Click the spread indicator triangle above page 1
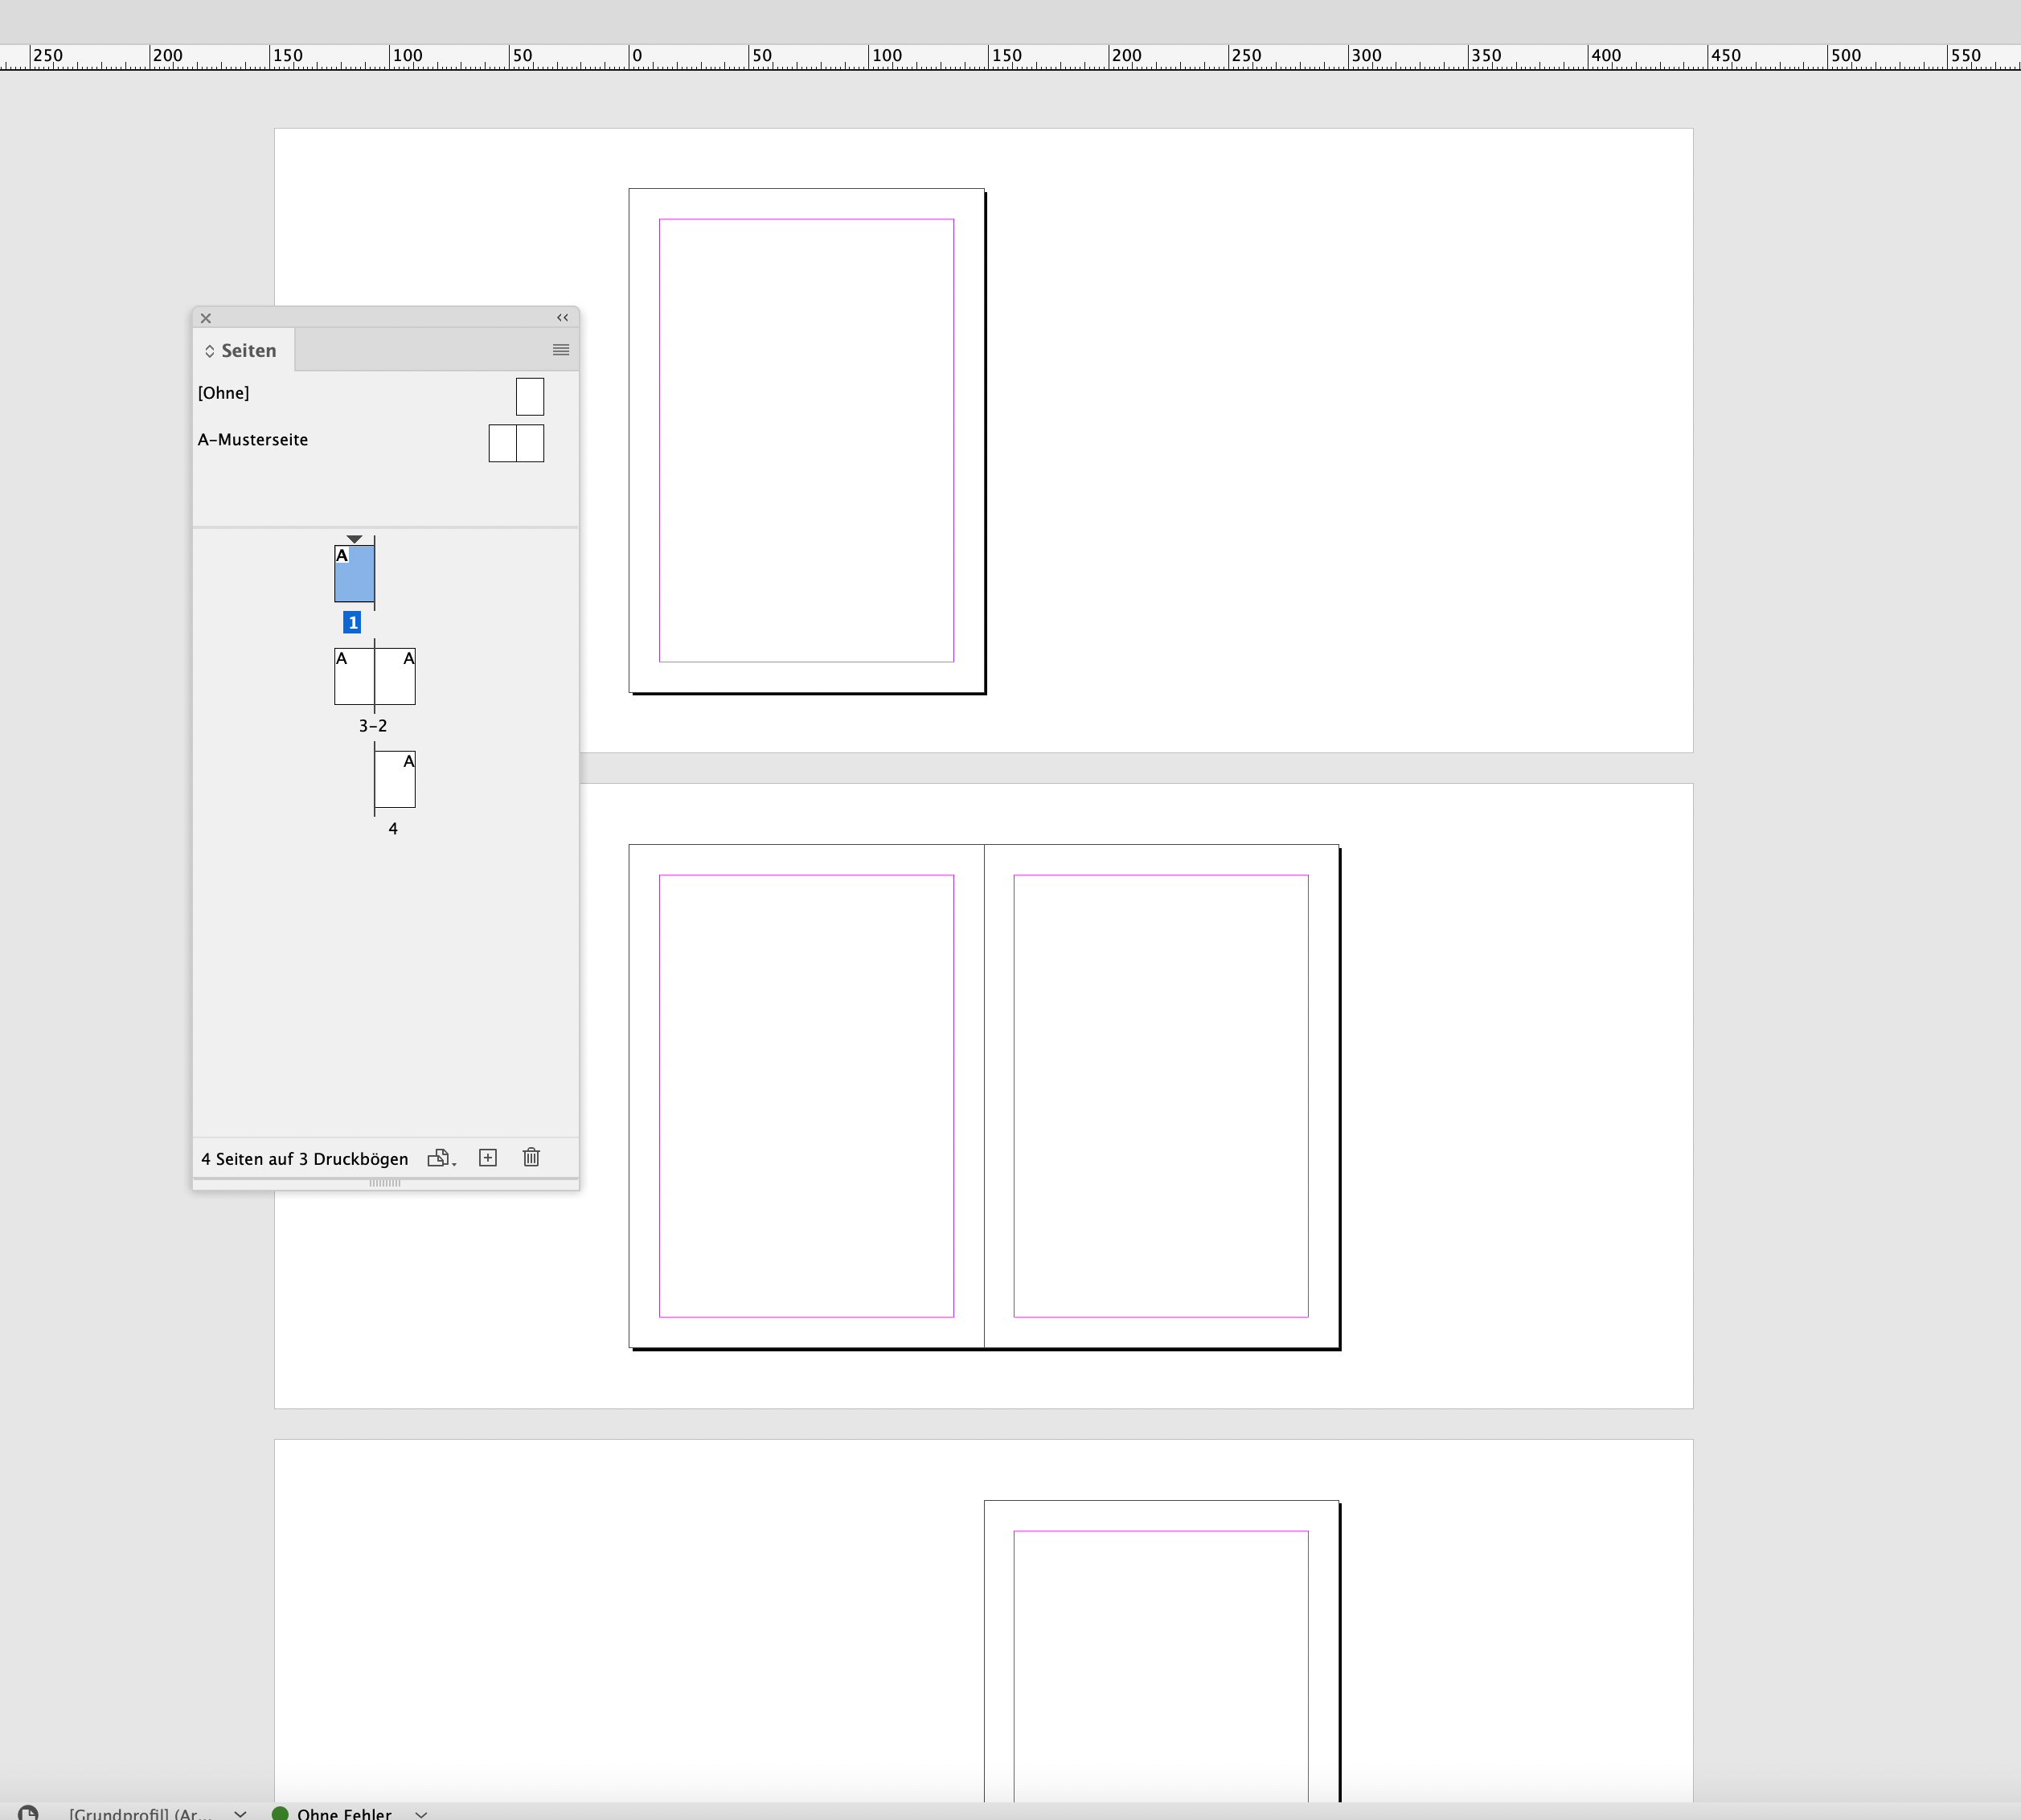The height and width of the screenshot is (1820, 2021). click(355, 538)
